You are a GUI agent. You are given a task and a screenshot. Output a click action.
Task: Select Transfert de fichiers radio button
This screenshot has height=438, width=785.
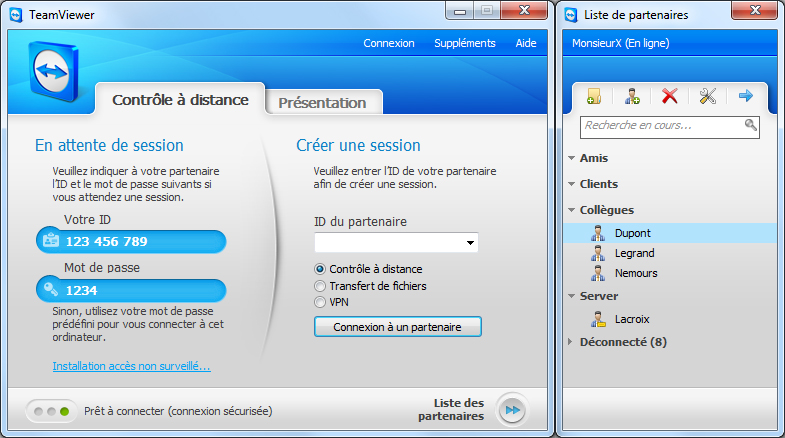click(x=319, y=286)
